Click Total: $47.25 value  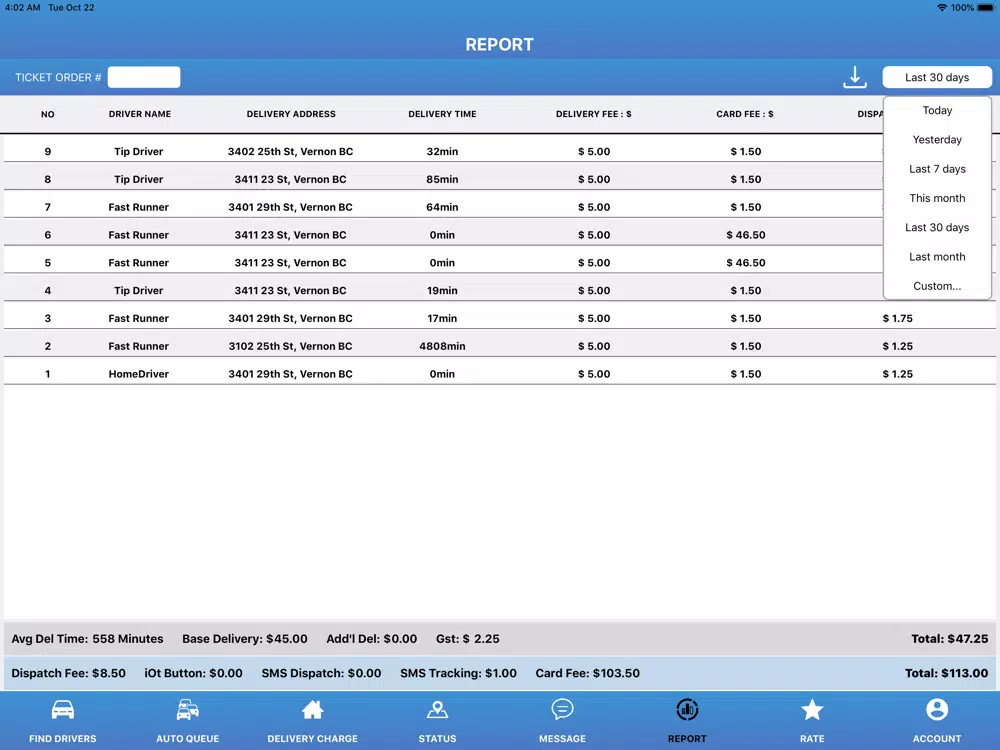950,638
